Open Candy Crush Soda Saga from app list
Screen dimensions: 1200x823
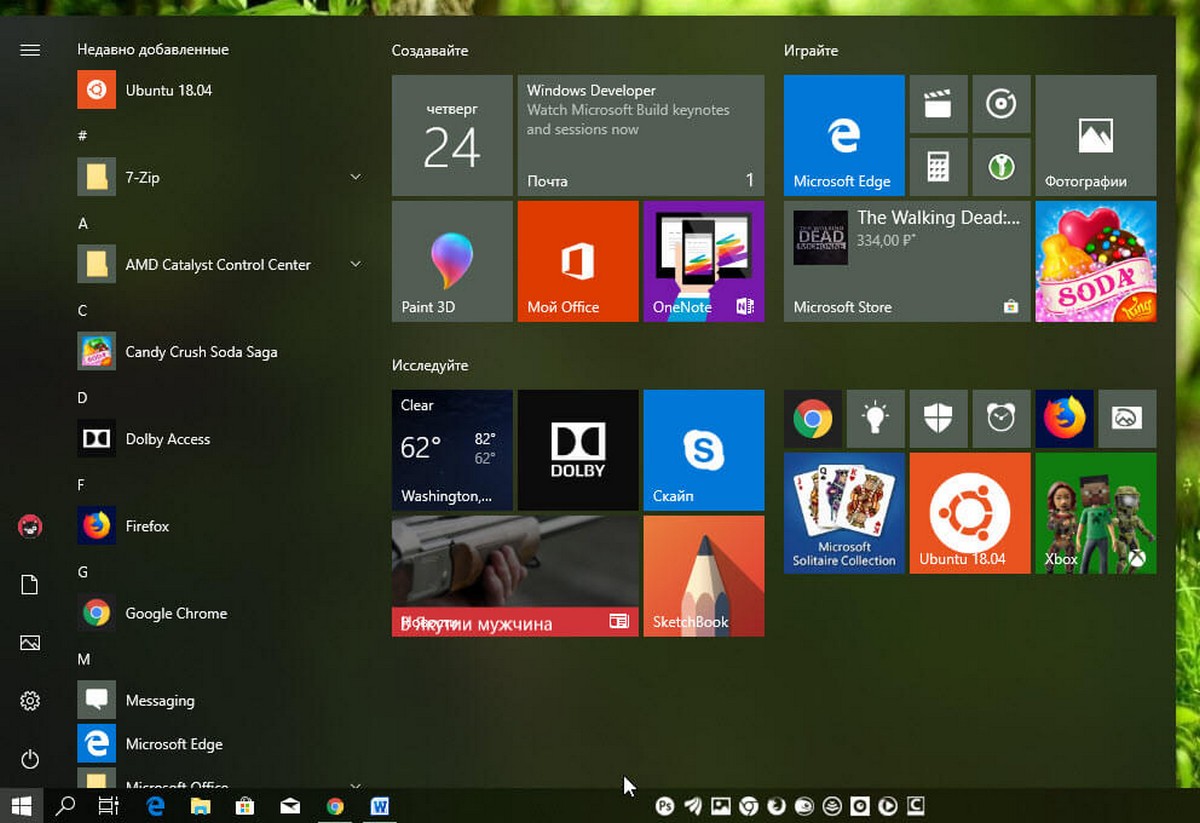[x=220, y=352]
